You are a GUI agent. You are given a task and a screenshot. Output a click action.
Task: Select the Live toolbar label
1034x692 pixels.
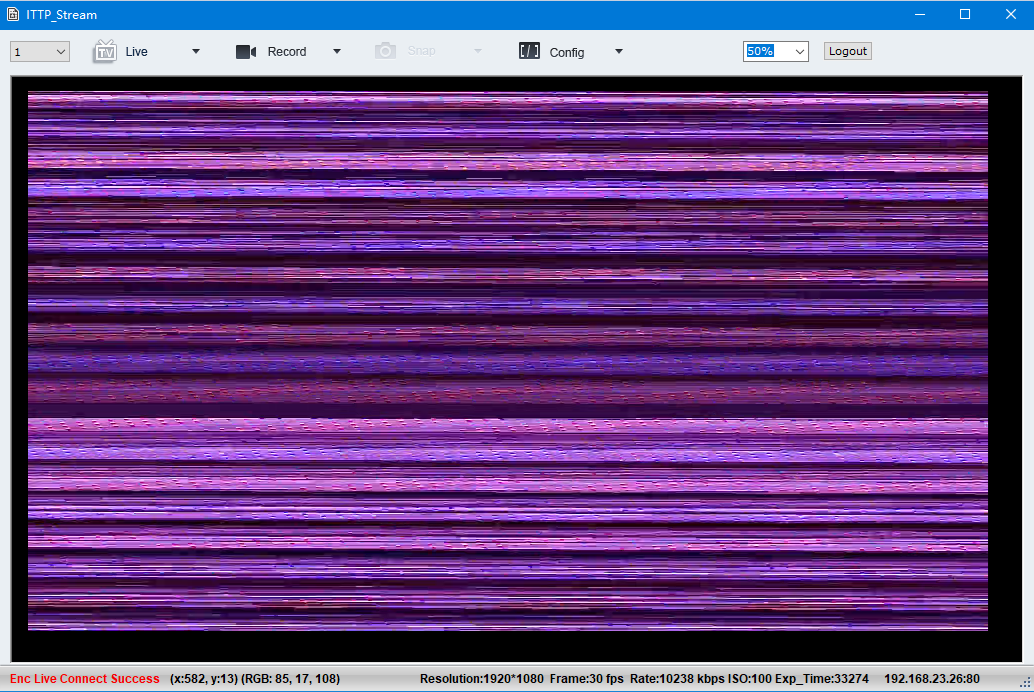(137, 52)
